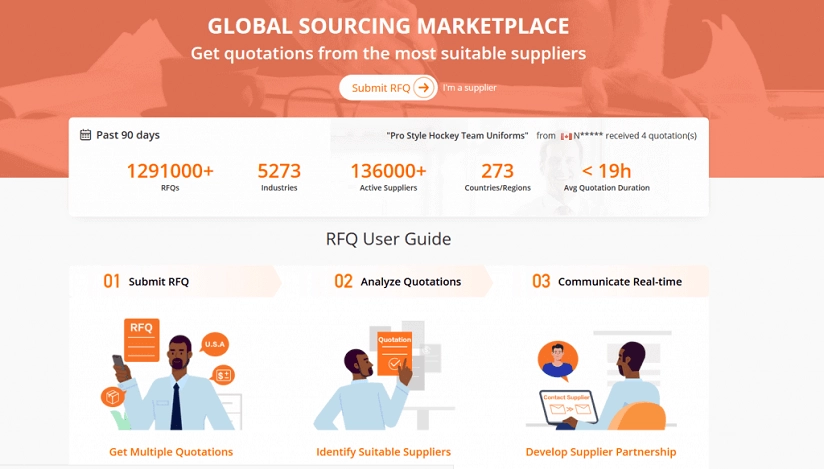Click the dollar sign bubble icon

point(223,375)
